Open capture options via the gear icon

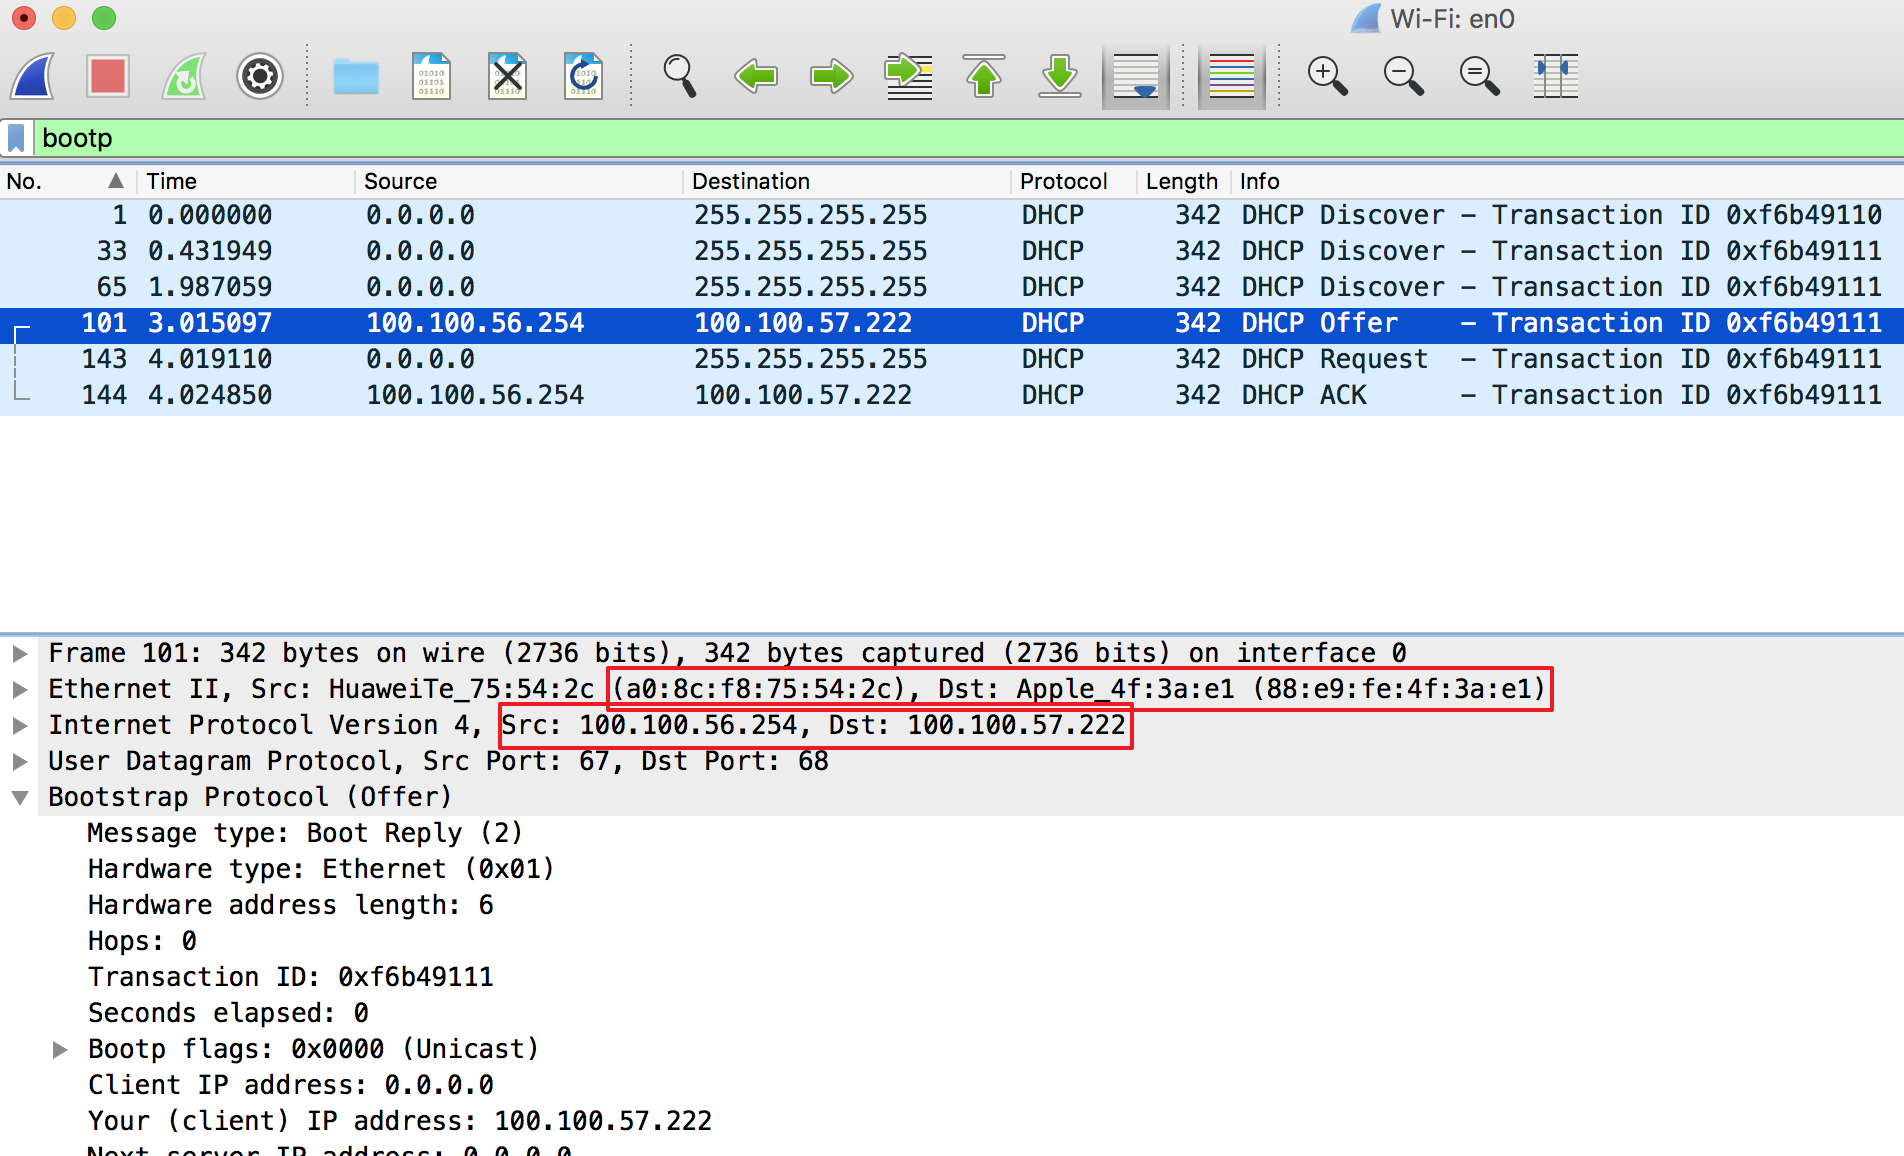pos(260,75)
